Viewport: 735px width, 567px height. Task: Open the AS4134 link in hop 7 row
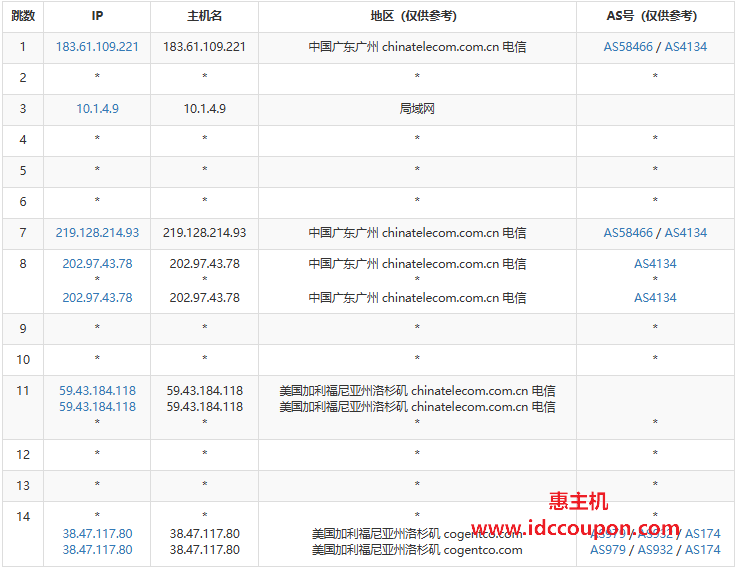click(686, 233)
